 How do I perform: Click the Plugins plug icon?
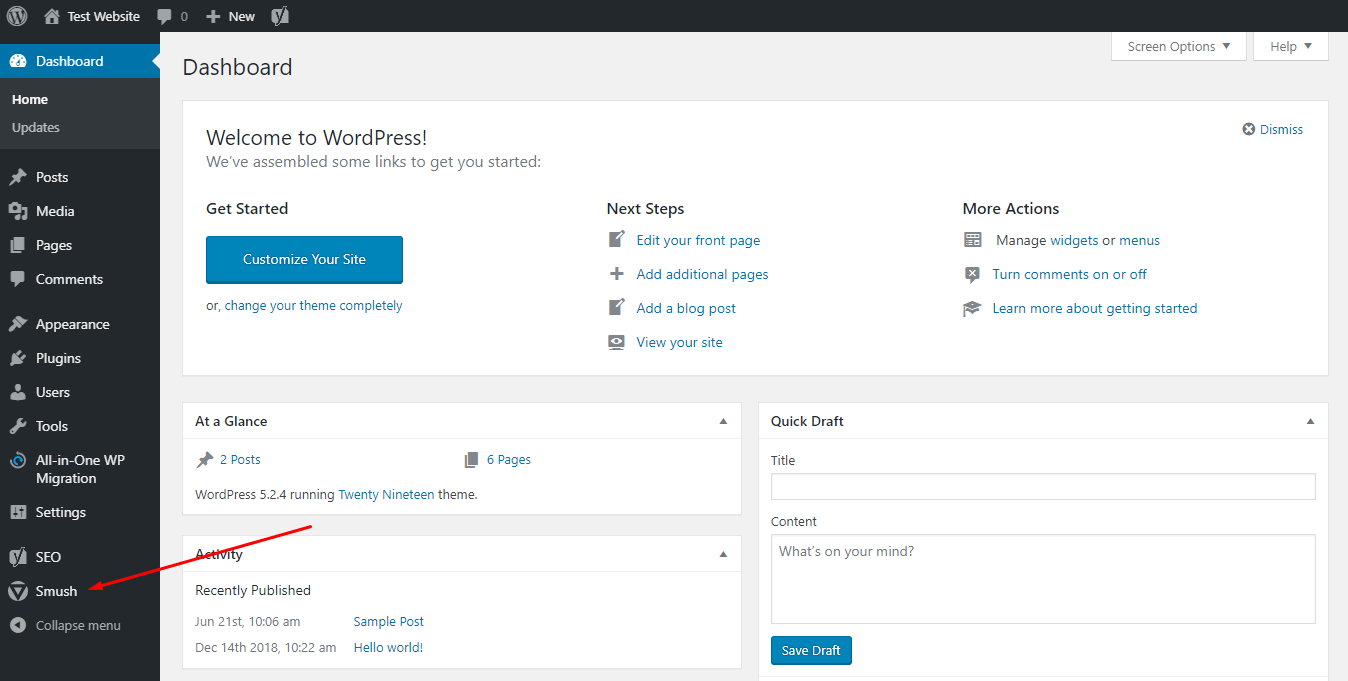[x=18, y=358]
